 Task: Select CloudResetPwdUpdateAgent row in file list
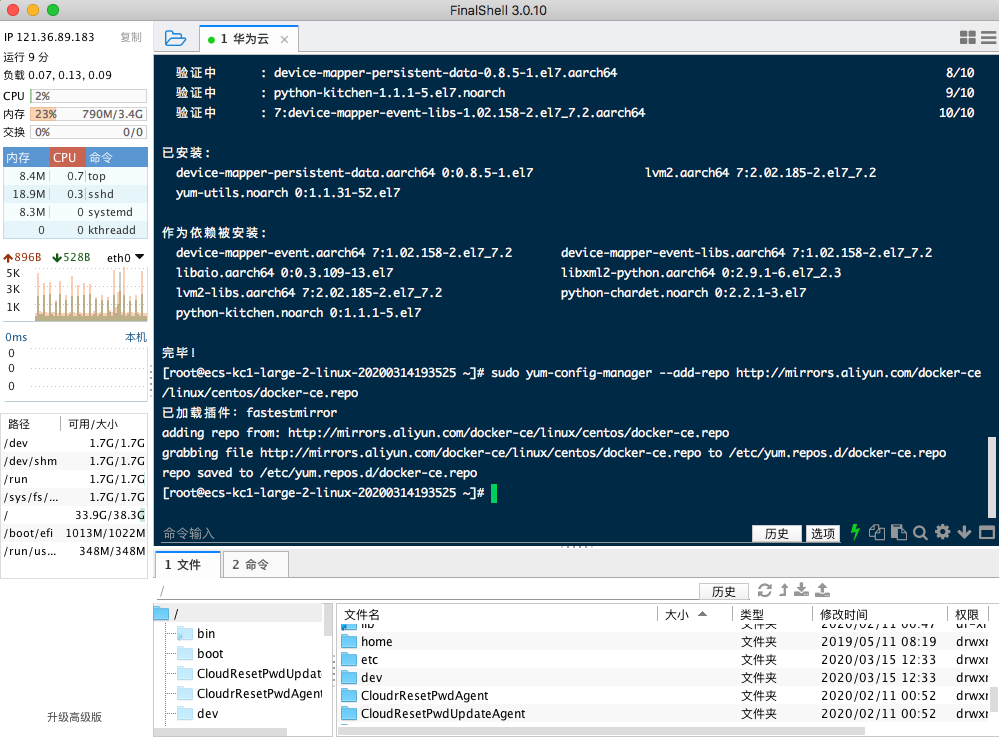pyautogui.click(x=663, y=713)
